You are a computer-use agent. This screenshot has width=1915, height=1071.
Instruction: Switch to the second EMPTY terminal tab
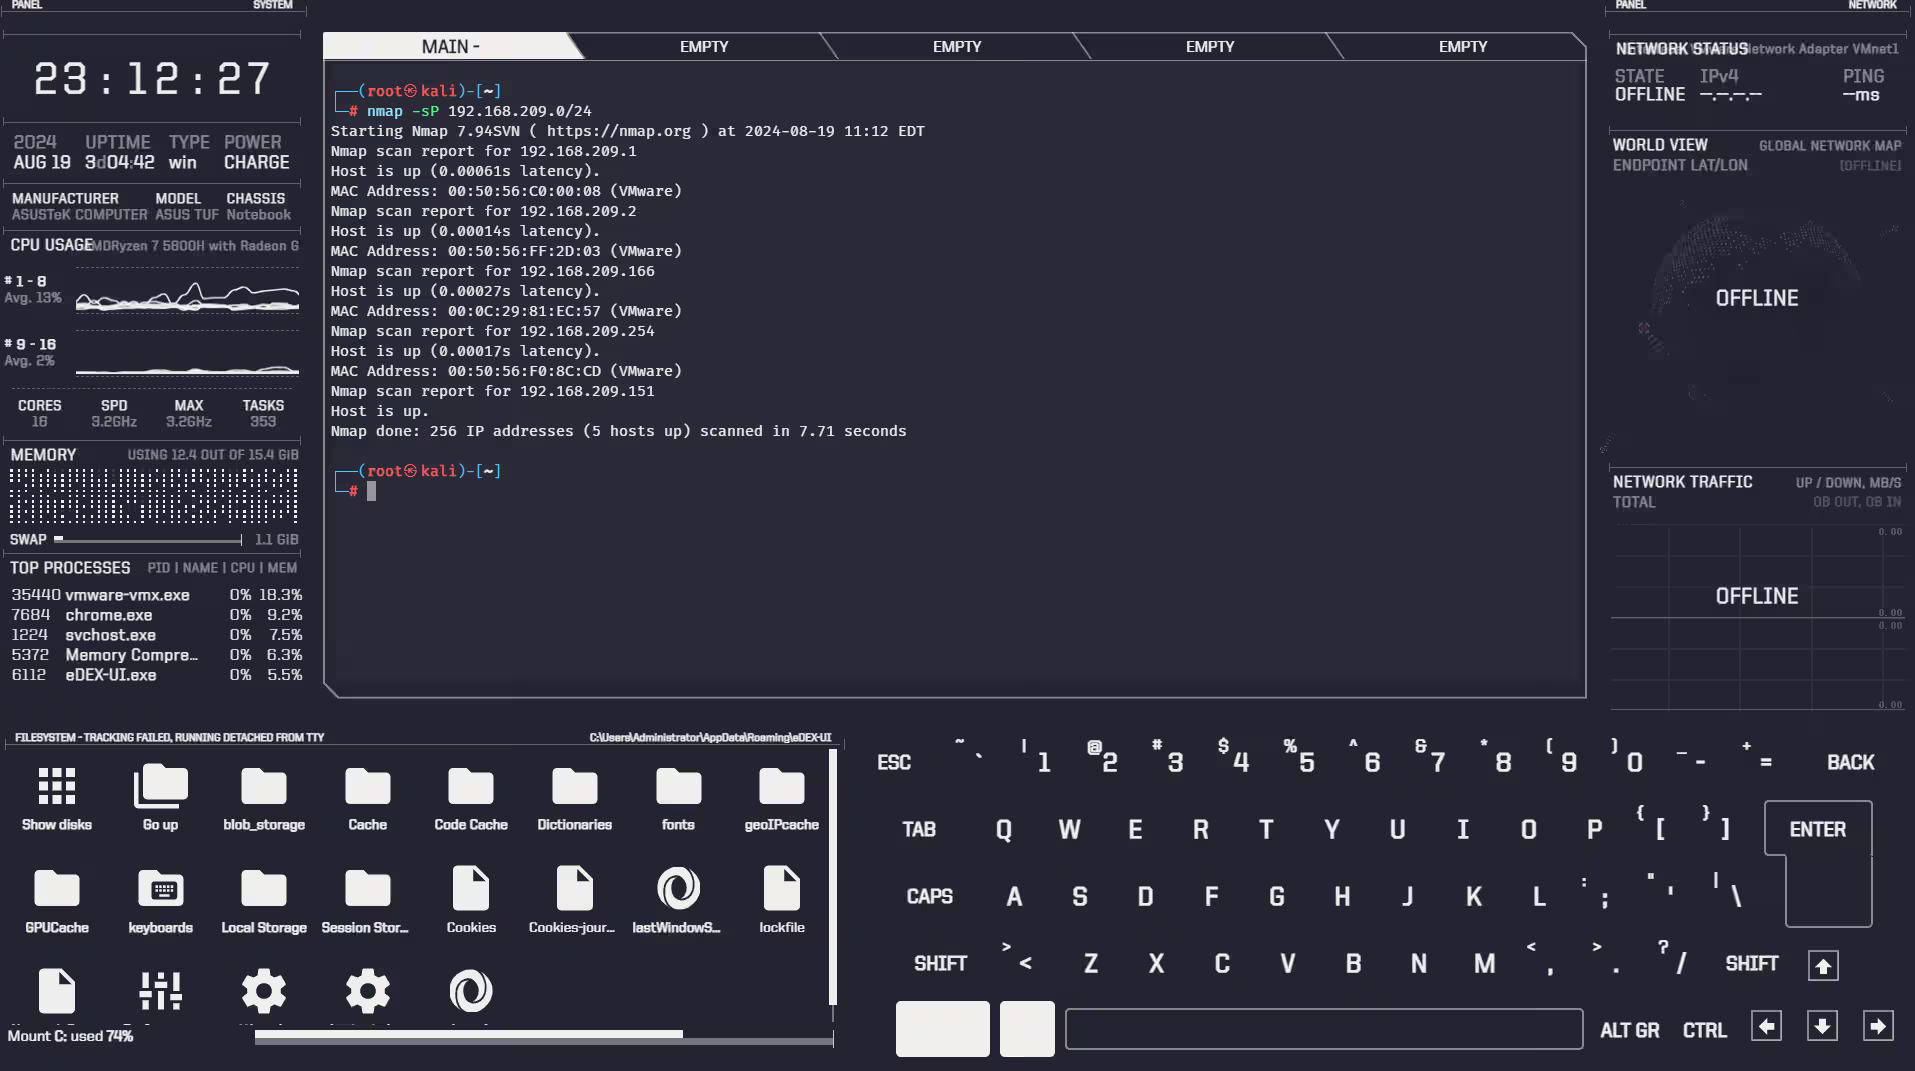pyautogui.click(x=956, y=47)
